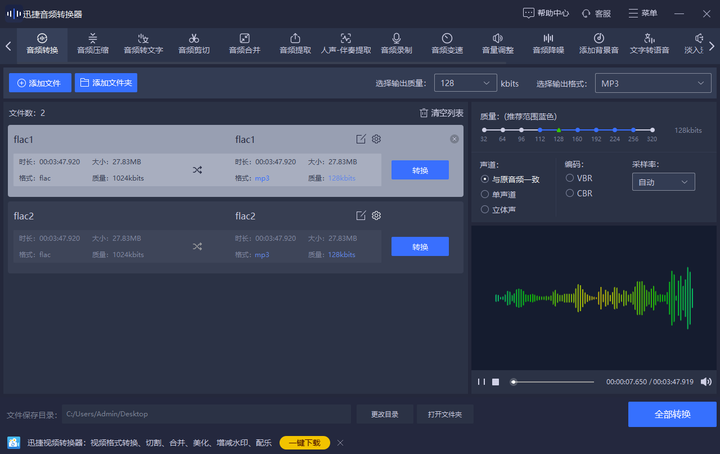Open the 音频提取 extract tool
720x454 pixels.
295,44
